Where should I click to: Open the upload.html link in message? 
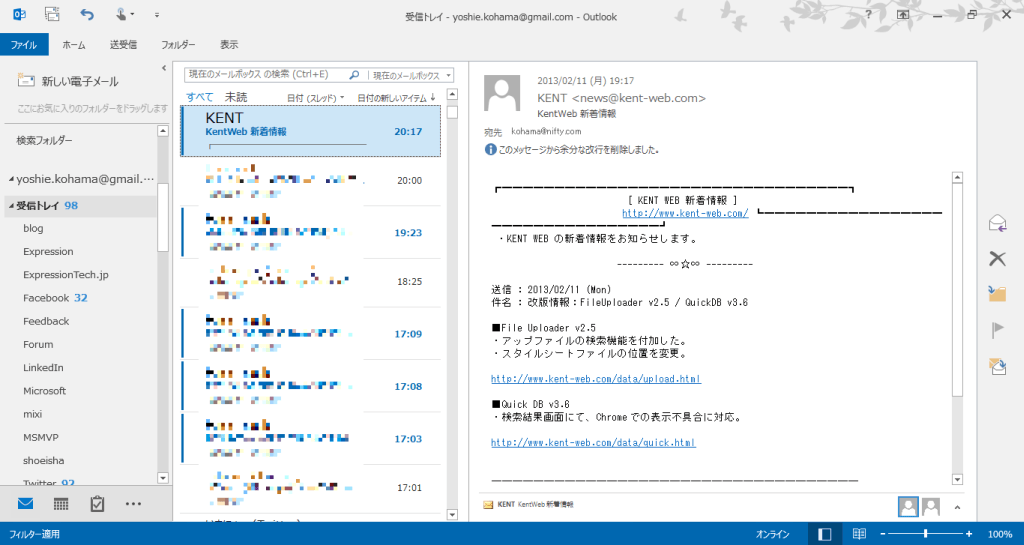596,379
